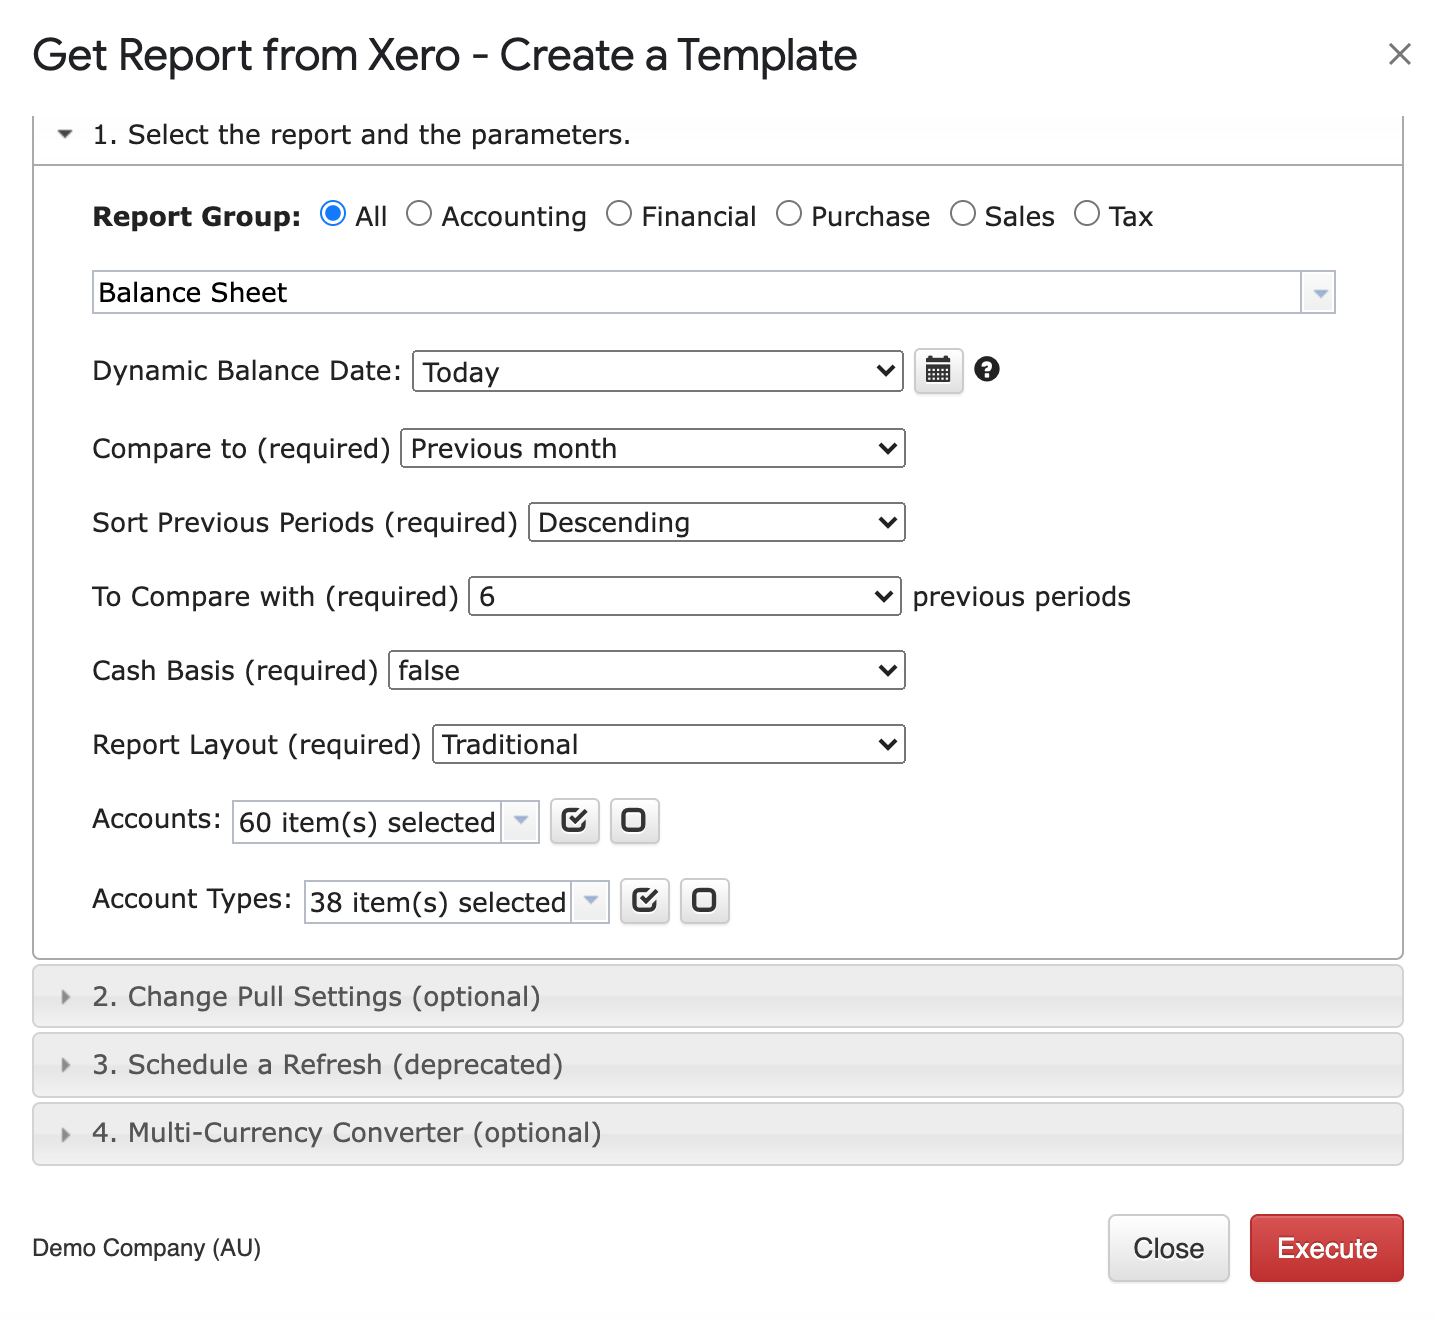Open the Compare to dropdown
This screenshot has height=1320, width=1434.
click(652, 448)
